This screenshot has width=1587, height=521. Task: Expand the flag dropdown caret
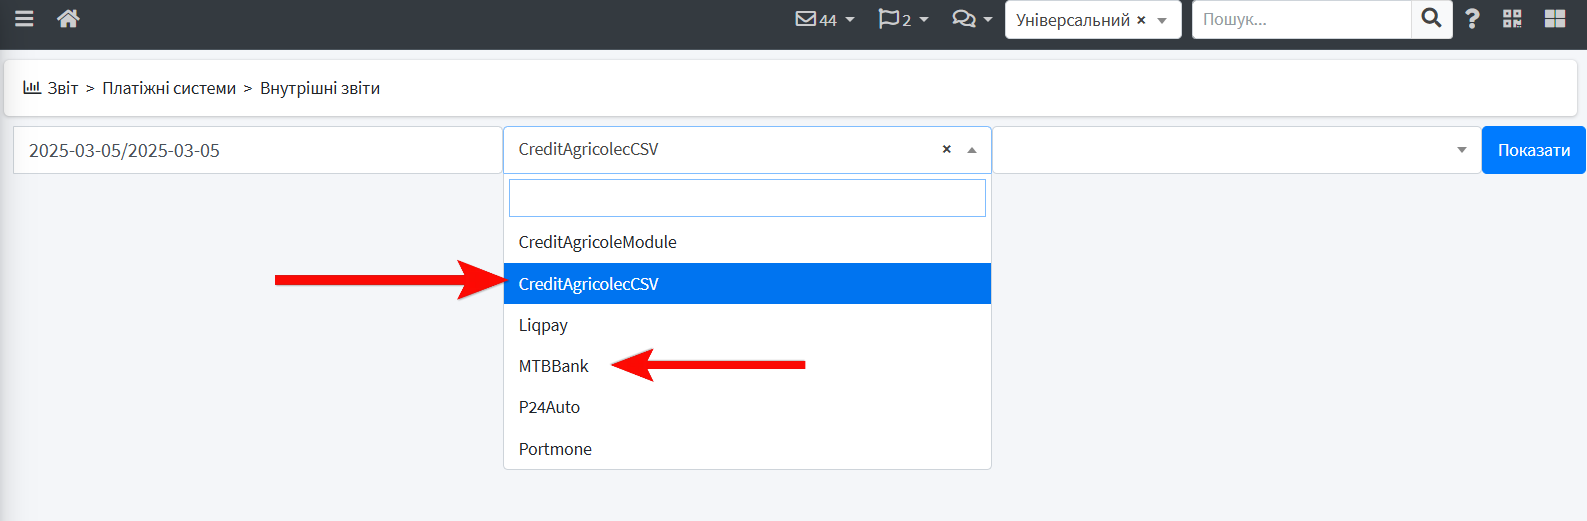pos(924,20)
